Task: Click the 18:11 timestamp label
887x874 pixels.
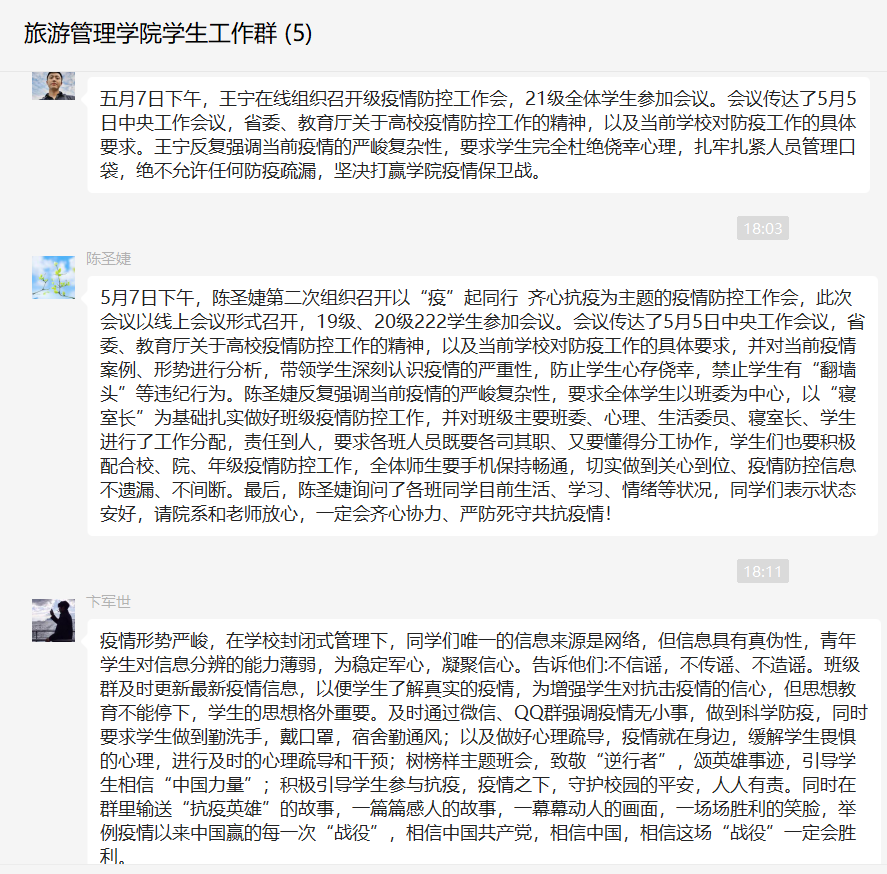Action: (x=763, y=571)
